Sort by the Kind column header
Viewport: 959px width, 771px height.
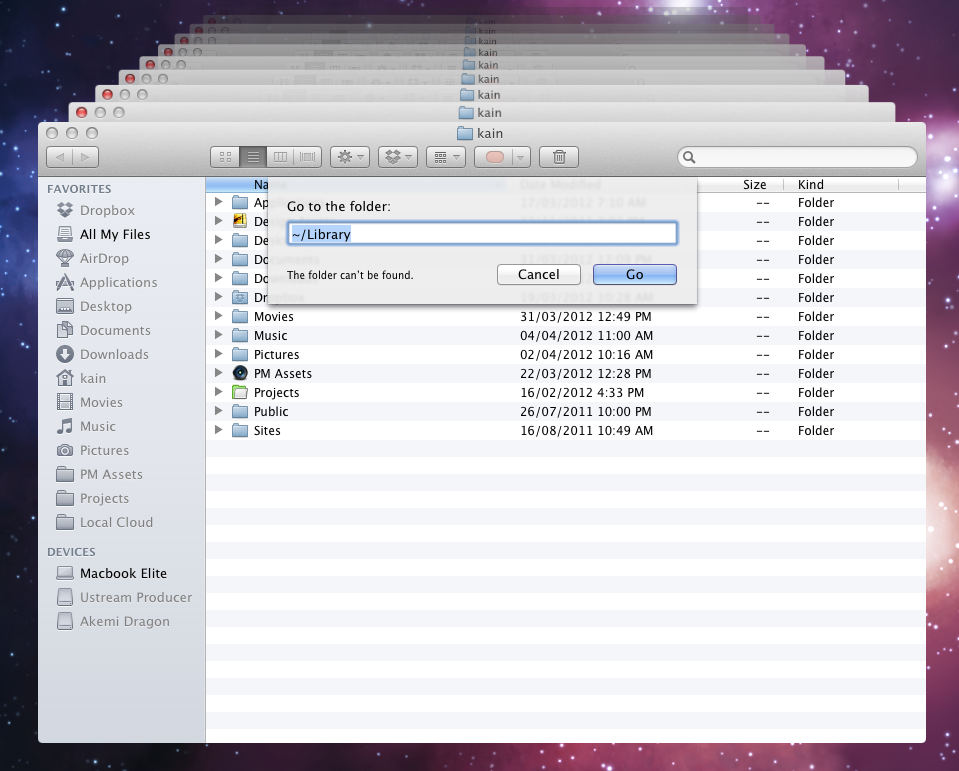point(811,185)
